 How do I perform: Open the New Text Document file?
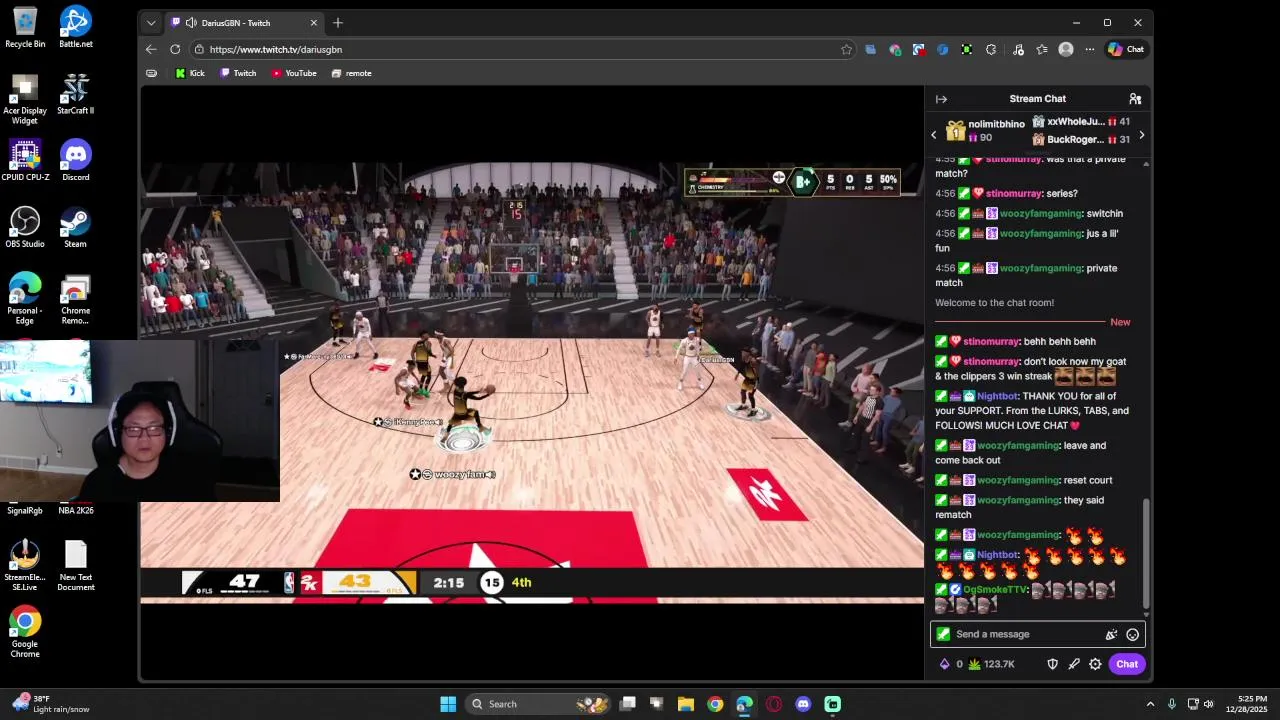[75, 566]
